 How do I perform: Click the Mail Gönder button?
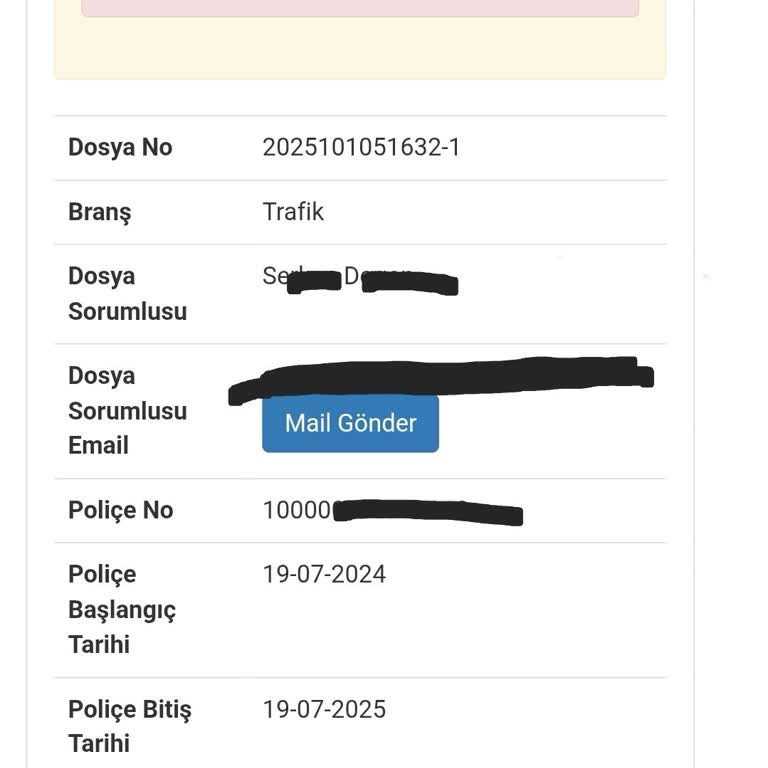pos(350,423)
